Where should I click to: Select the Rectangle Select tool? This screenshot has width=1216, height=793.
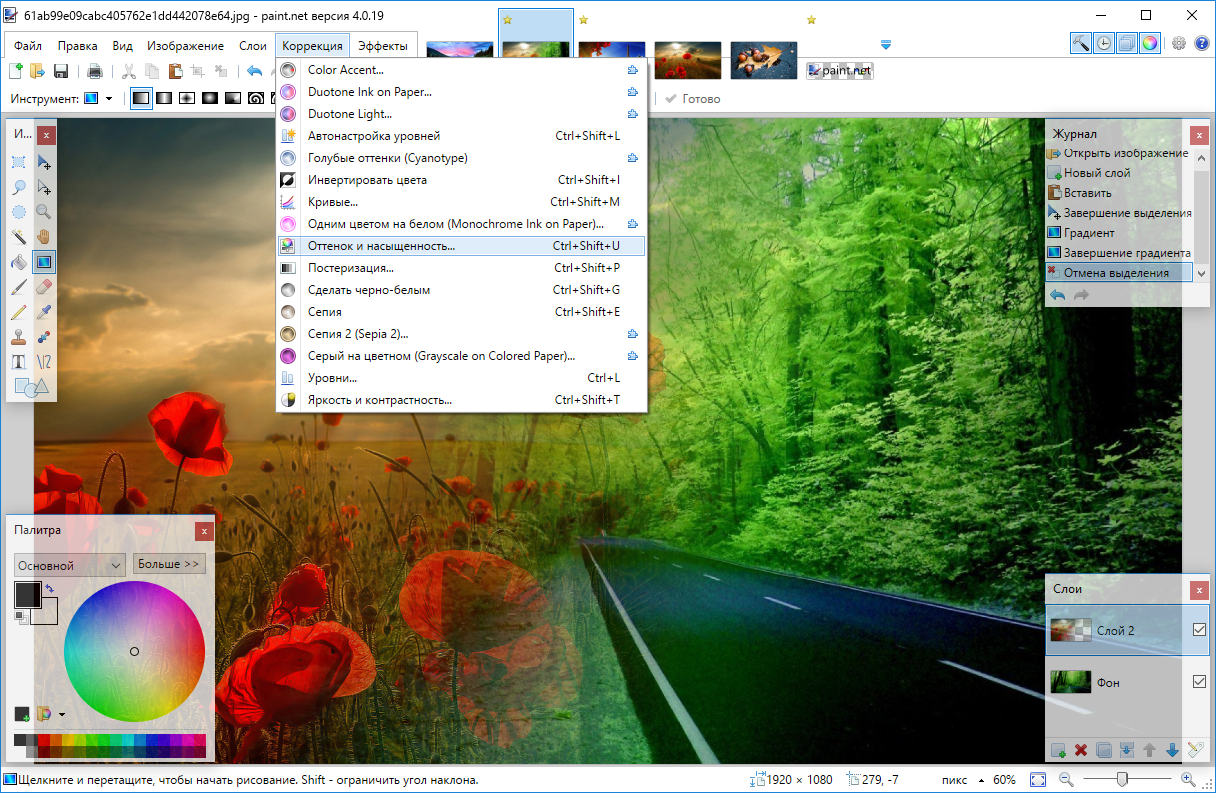(19, 162)
